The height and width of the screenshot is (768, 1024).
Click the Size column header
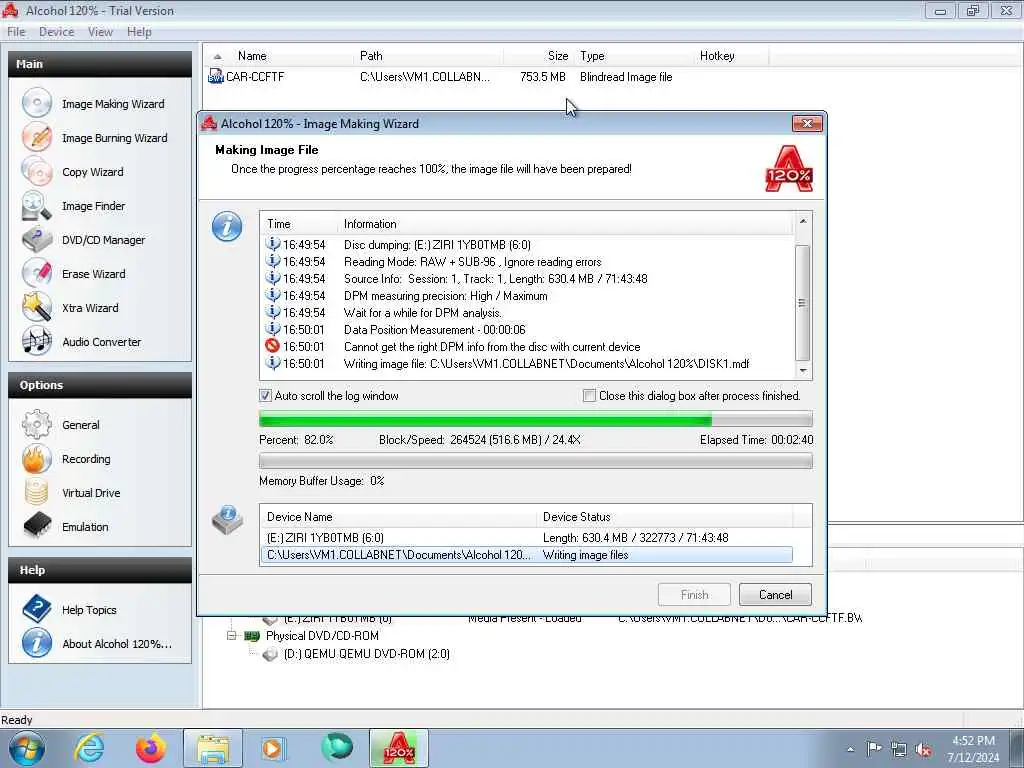(x=539, y=56)
